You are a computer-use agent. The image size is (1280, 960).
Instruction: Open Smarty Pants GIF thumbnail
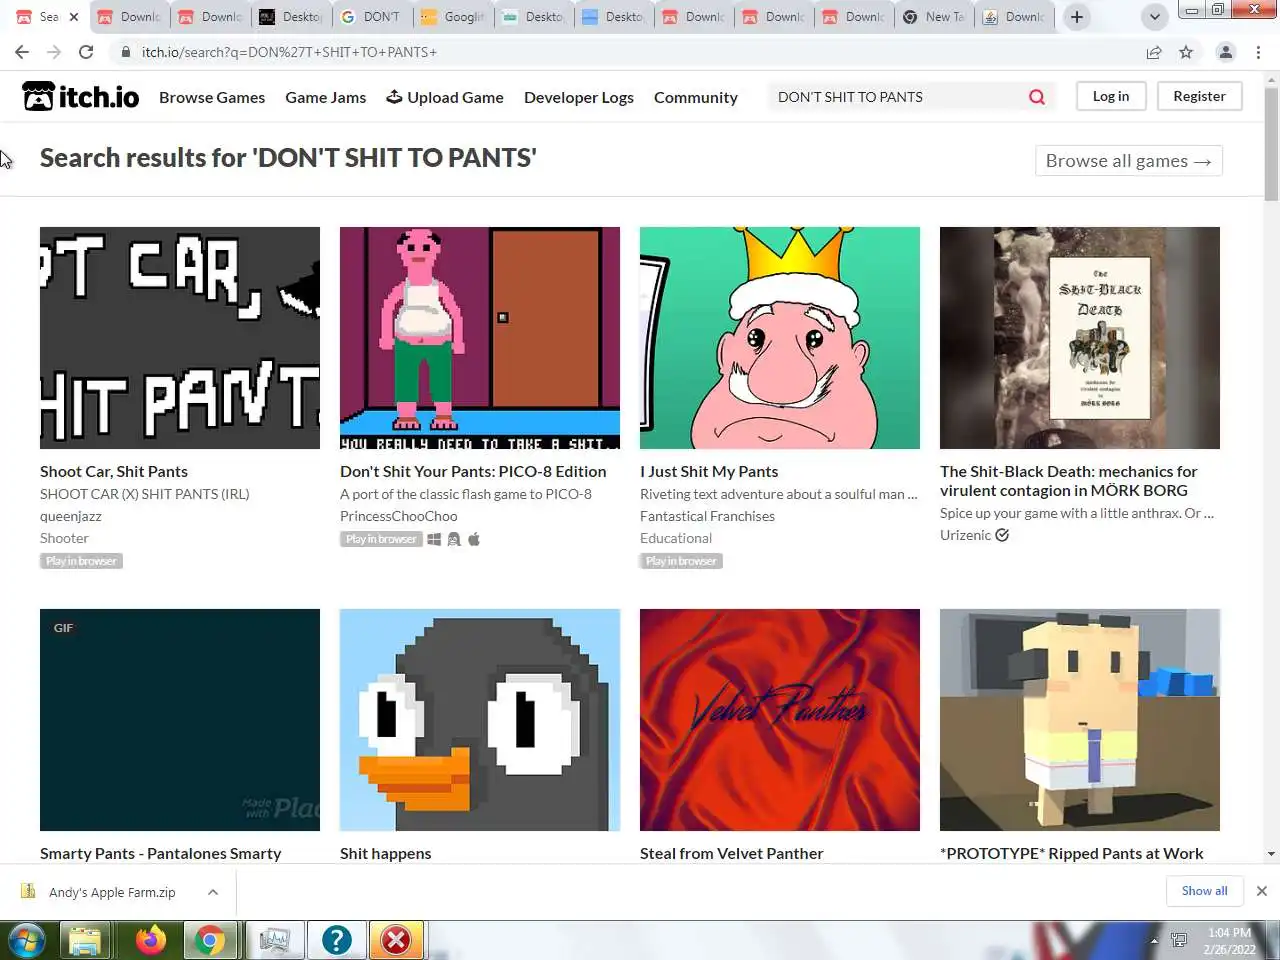pyautogui.click(x=180, y=720)
